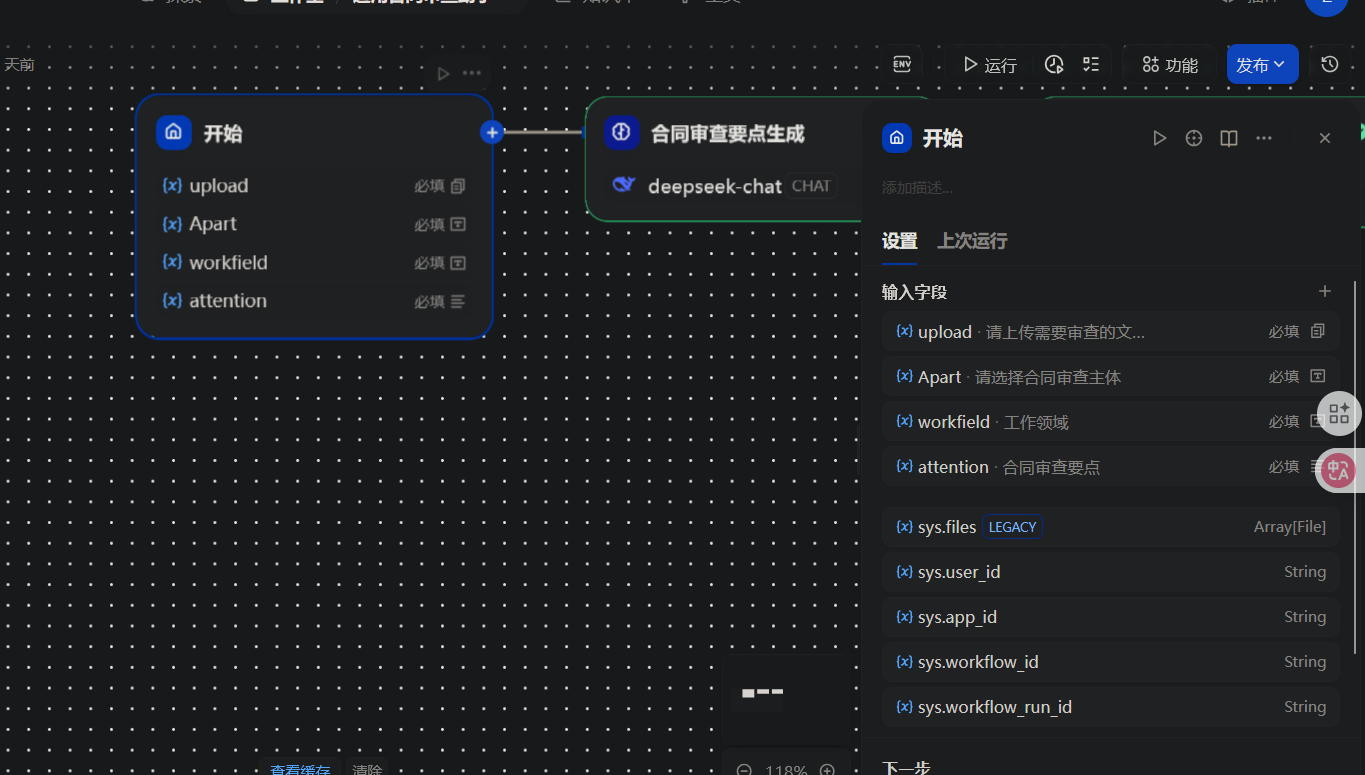Select the 合同审查要点生成 node title

point(728,133)
